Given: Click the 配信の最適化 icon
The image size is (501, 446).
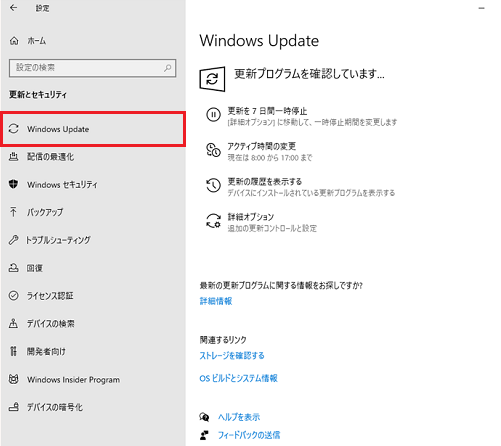Looking at the screenshot, I should tap(13, 156).
